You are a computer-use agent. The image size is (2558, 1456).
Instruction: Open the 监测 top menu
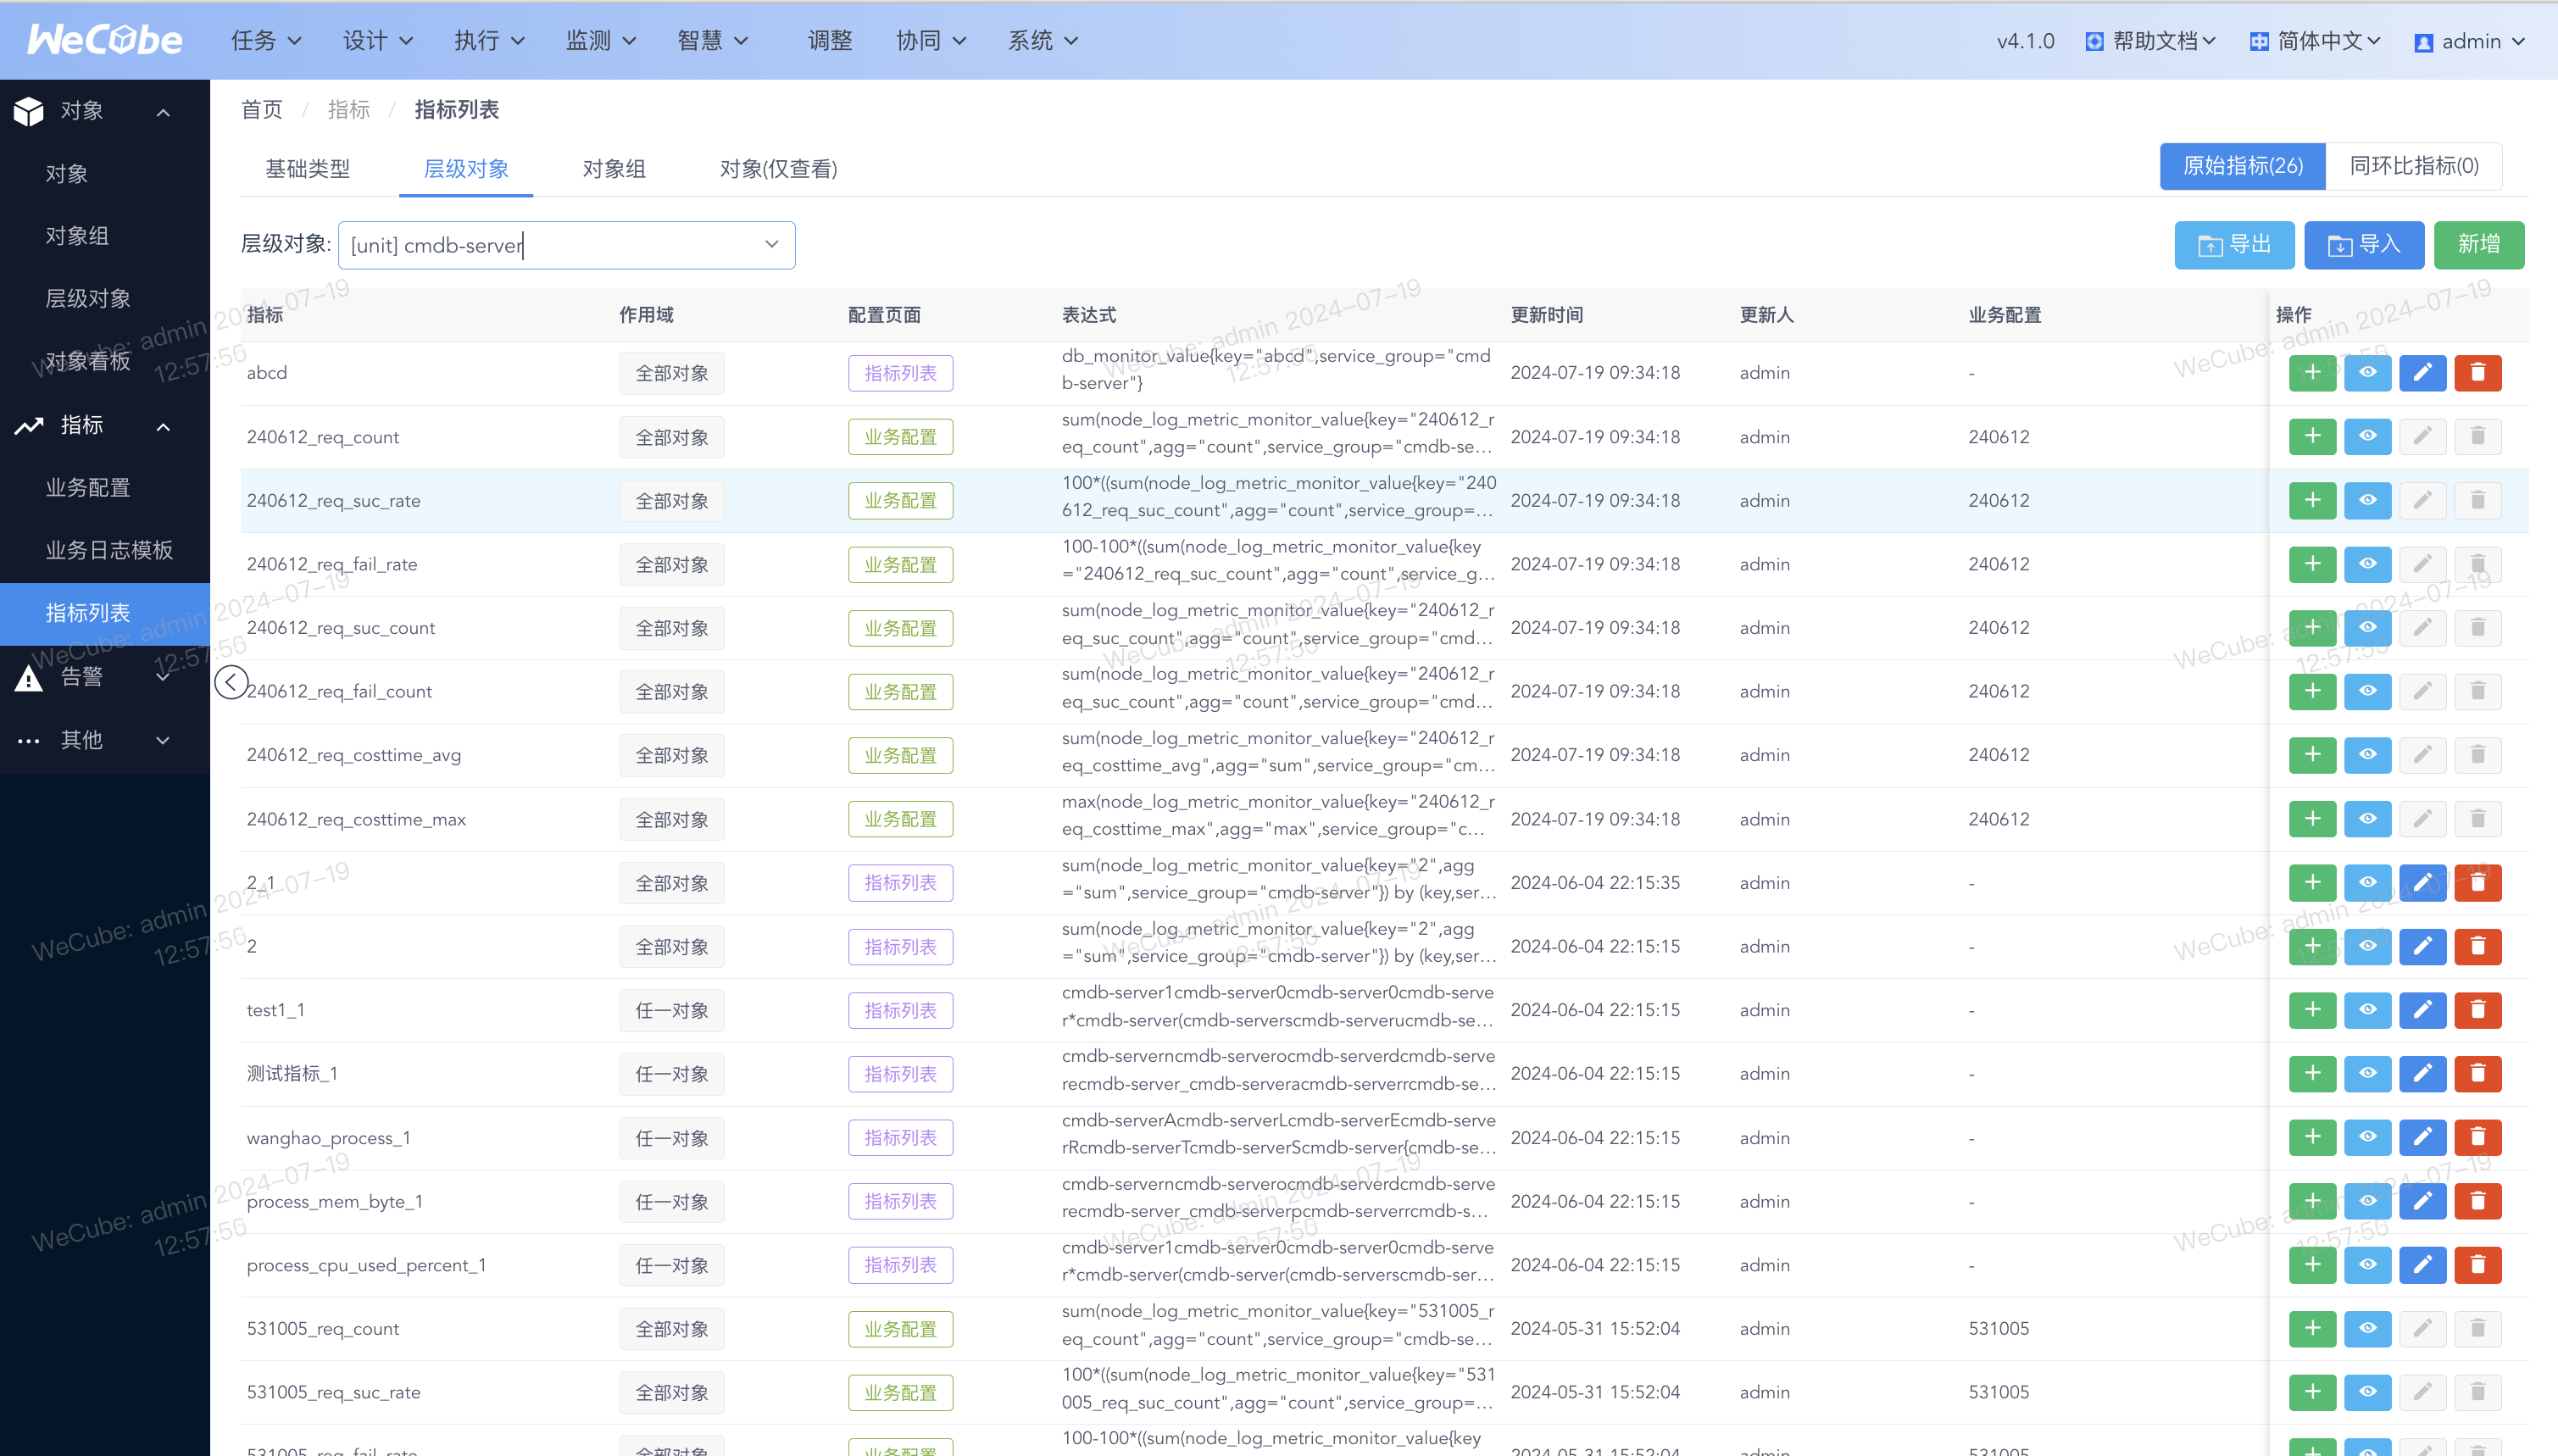[x=601, y=41]
